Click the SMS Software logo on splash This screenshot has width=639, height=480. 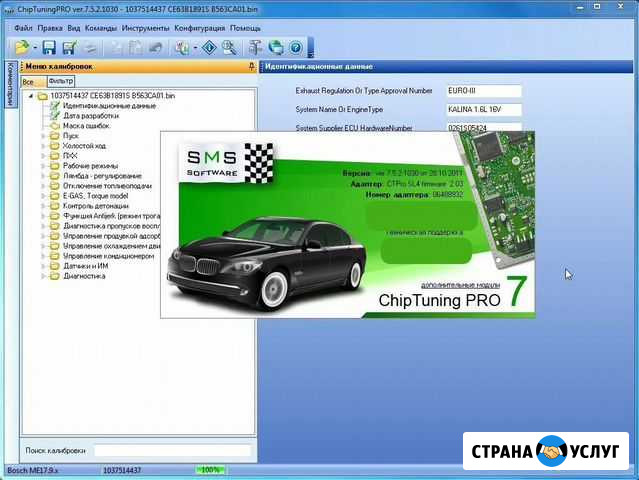(x=227, y=163)
